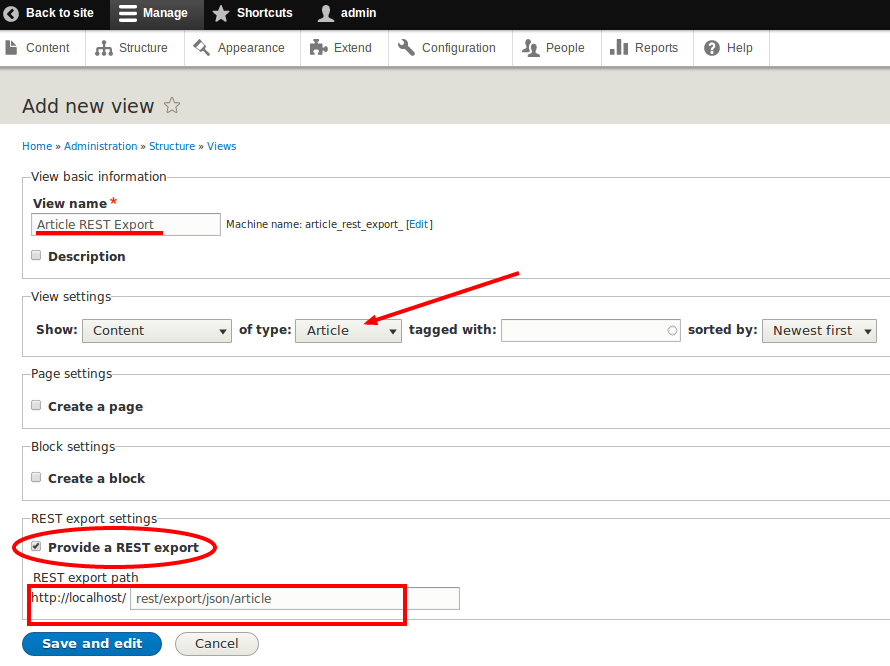Click the http://localhost/ prefix text
The height and width of the screenshot is (666, 890).
[x=79, y=597]
